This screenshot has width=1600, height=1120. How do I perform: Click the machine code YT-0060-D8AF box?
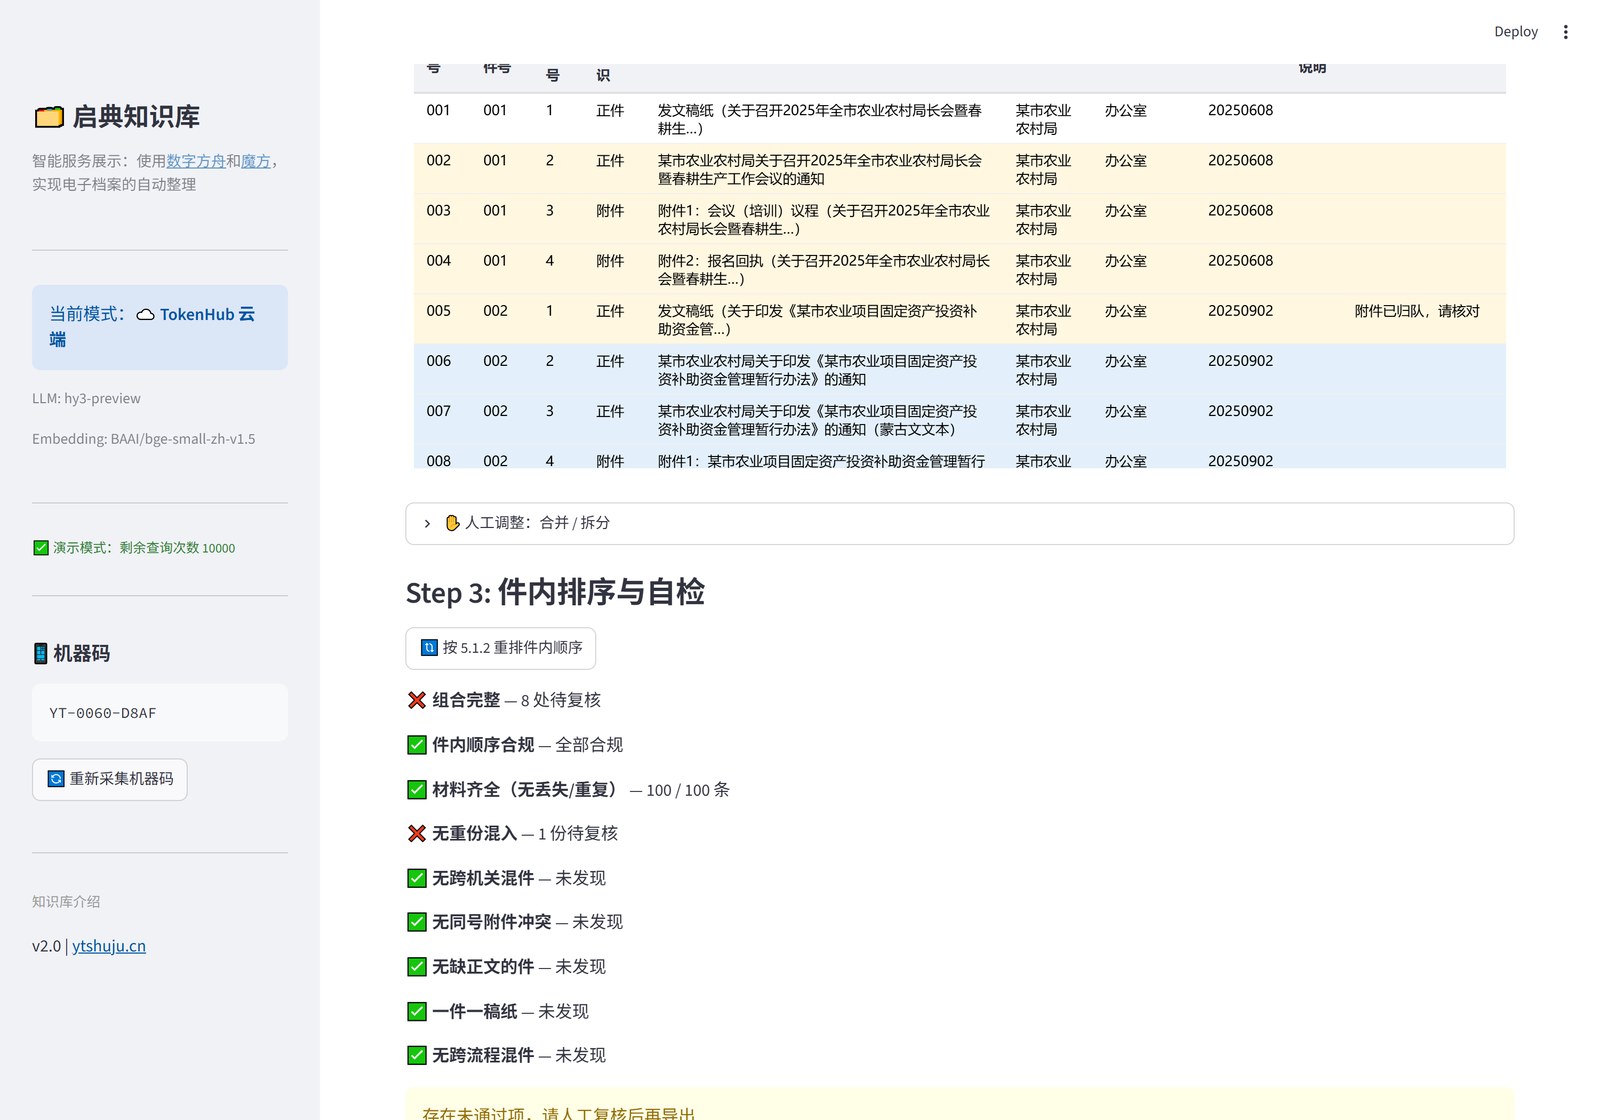160,713
